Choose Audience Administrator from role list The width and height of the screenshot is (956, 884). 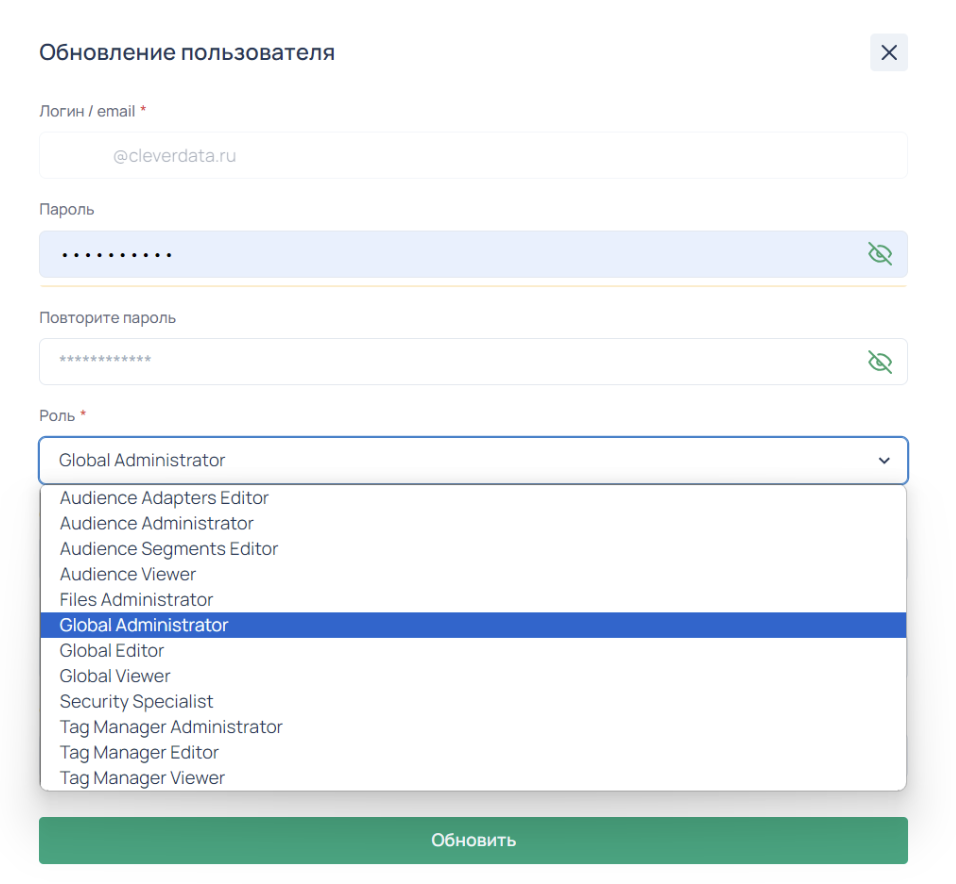coord(473,524)
